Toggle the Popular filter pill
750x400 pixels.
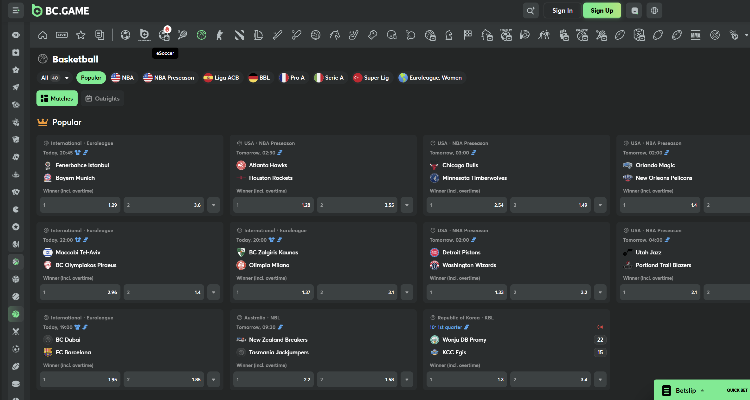(90, 77)
